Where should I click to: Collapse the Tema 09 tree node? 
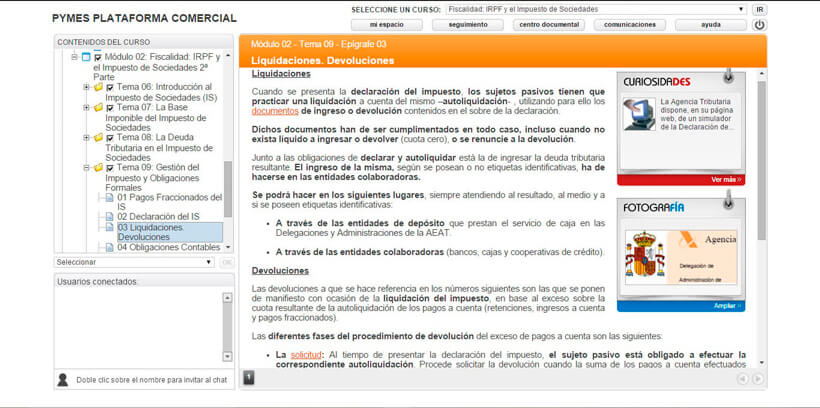click(x=86, y=168)
